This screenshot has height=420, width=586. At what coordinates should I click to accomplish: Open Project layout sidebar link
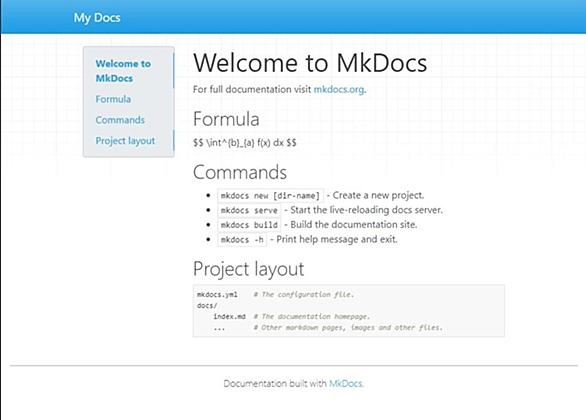[x=125, y=141]
